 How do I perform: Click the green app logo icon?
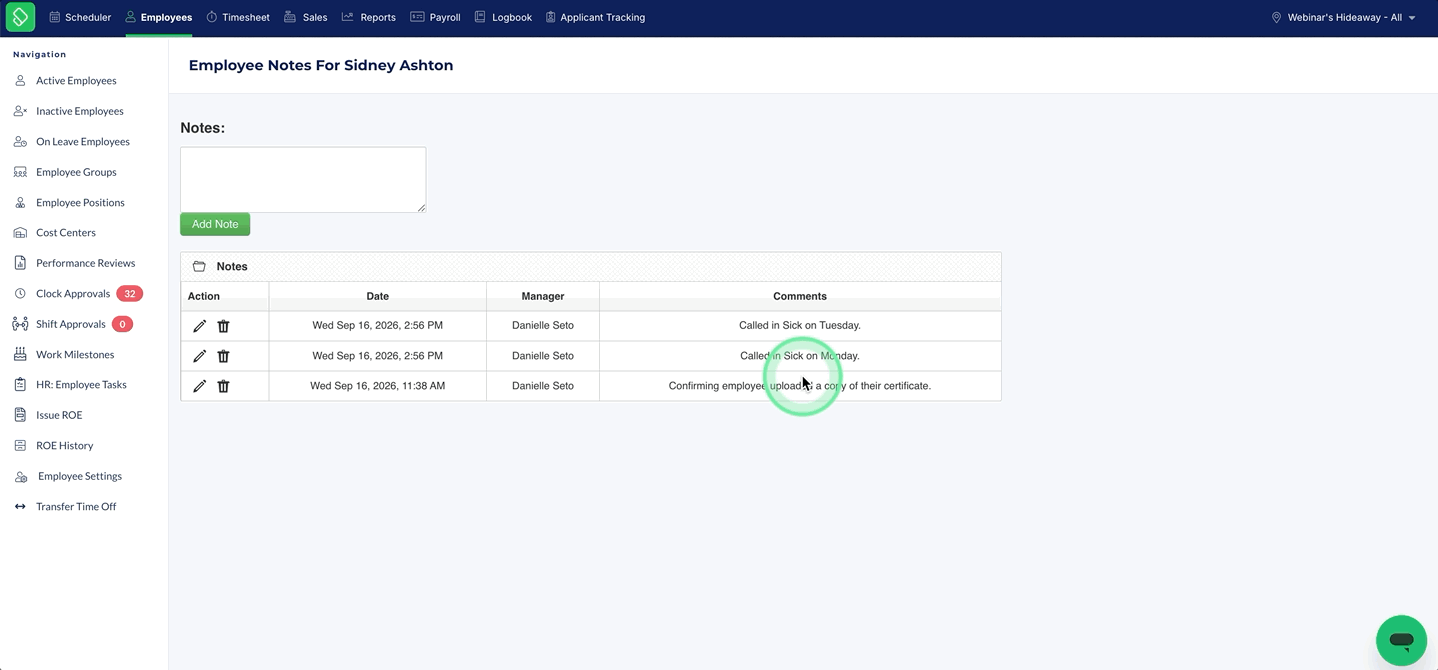(x=20, y=17)
